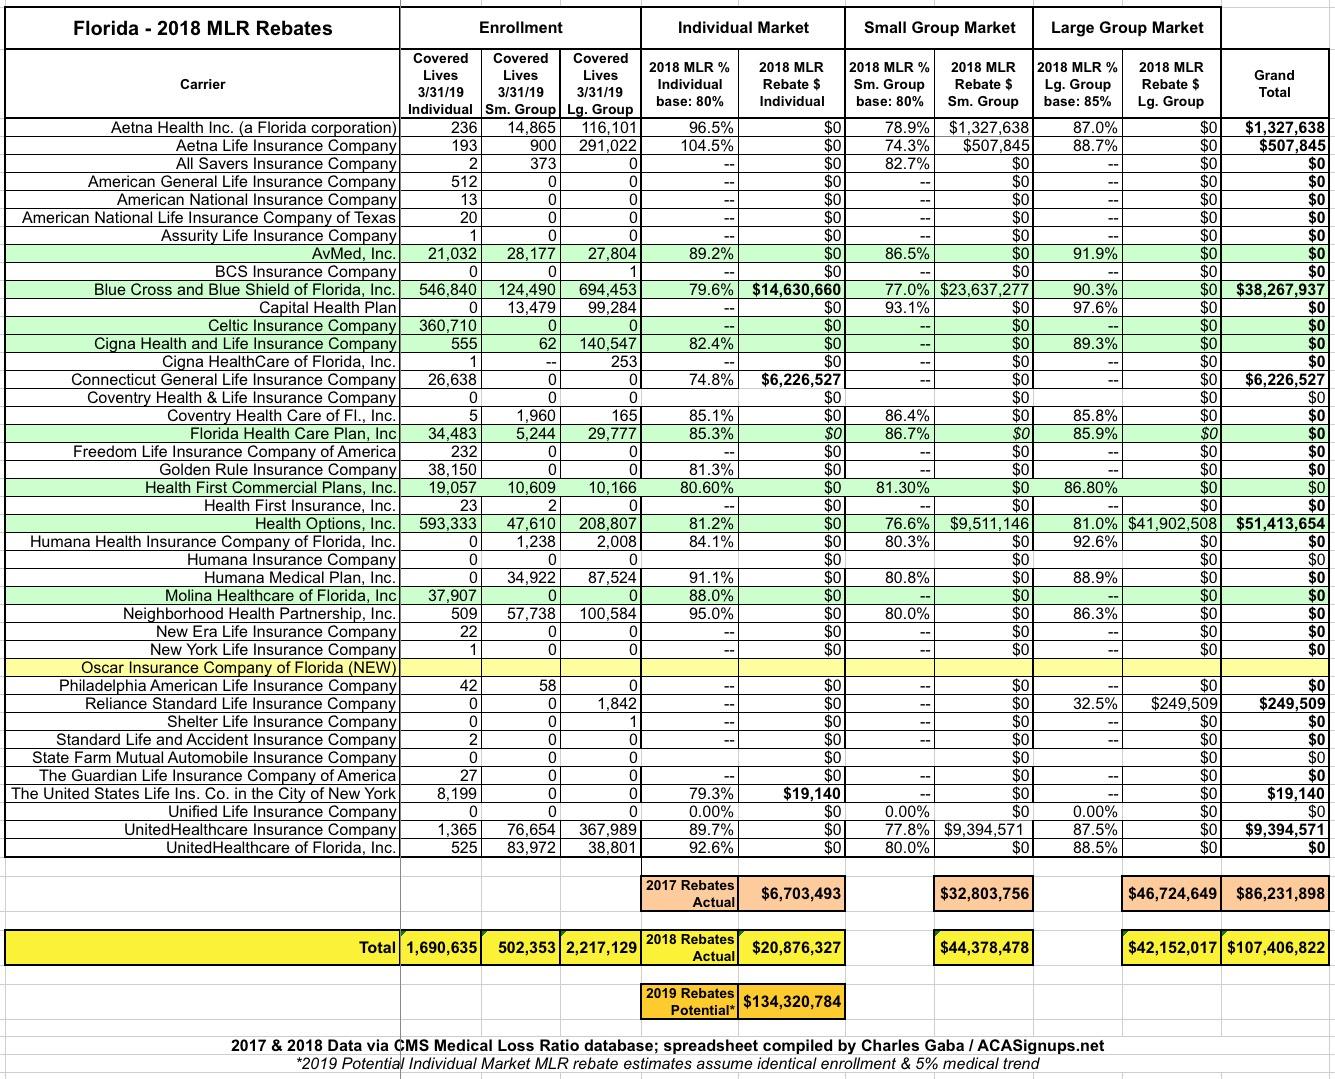Image resolution: width=1335 pixels, height=1079 pixels.
Task: Select the Oscar Insurance Company of Florida (NEW) cell
Action: coord(239,668)
